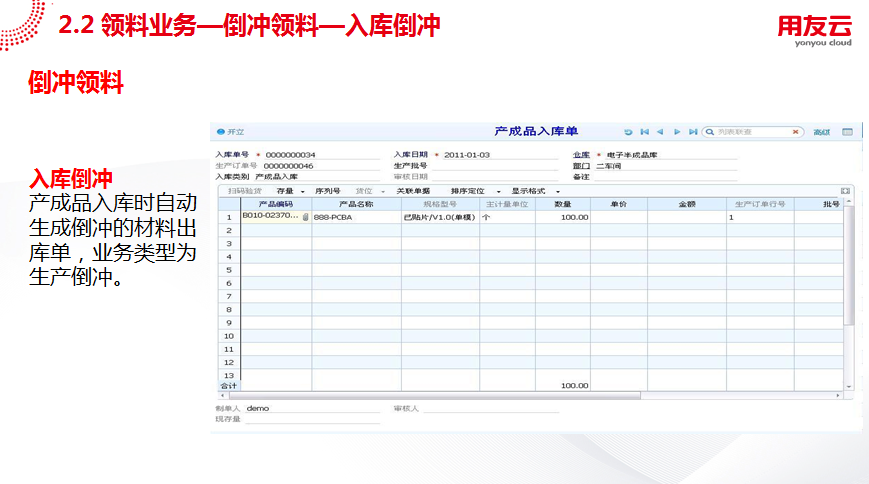This screenshot has width=869, height=484.
Task: Click the 规格型号 column header
Action: 441,204
